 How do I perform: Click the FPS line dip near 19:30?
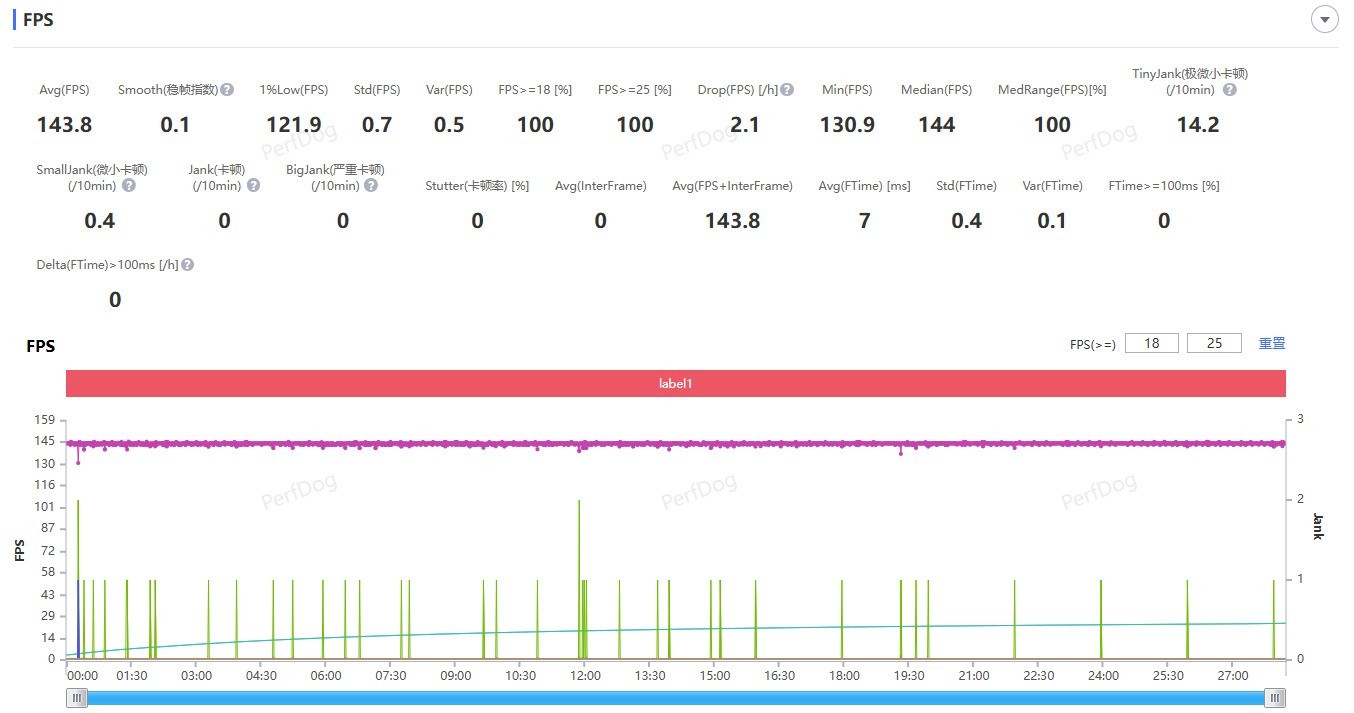(900, 453)
